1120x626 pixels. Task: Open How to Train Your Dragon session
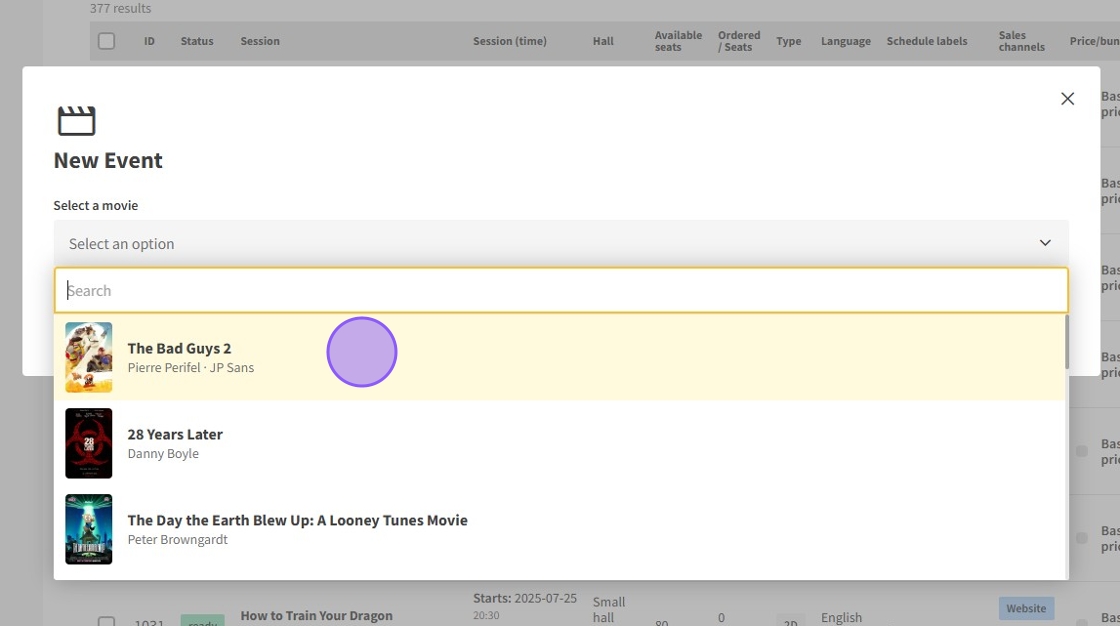316,615
